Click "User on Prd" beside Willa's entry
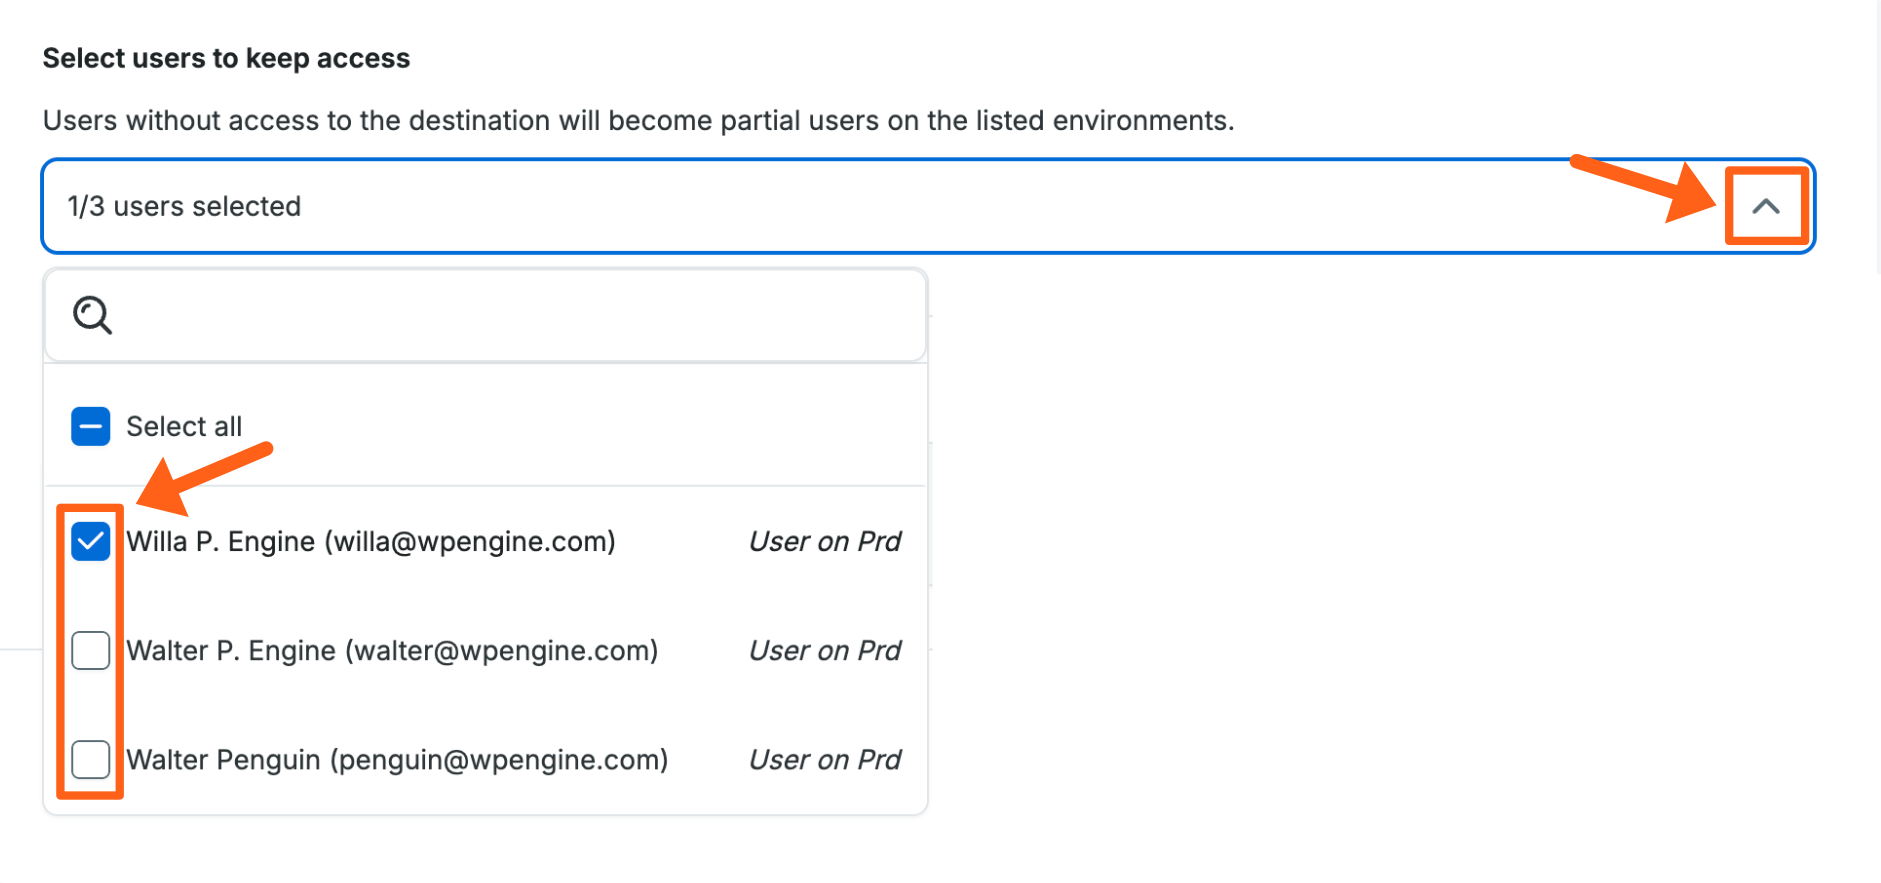 click(x=825, y=541)
